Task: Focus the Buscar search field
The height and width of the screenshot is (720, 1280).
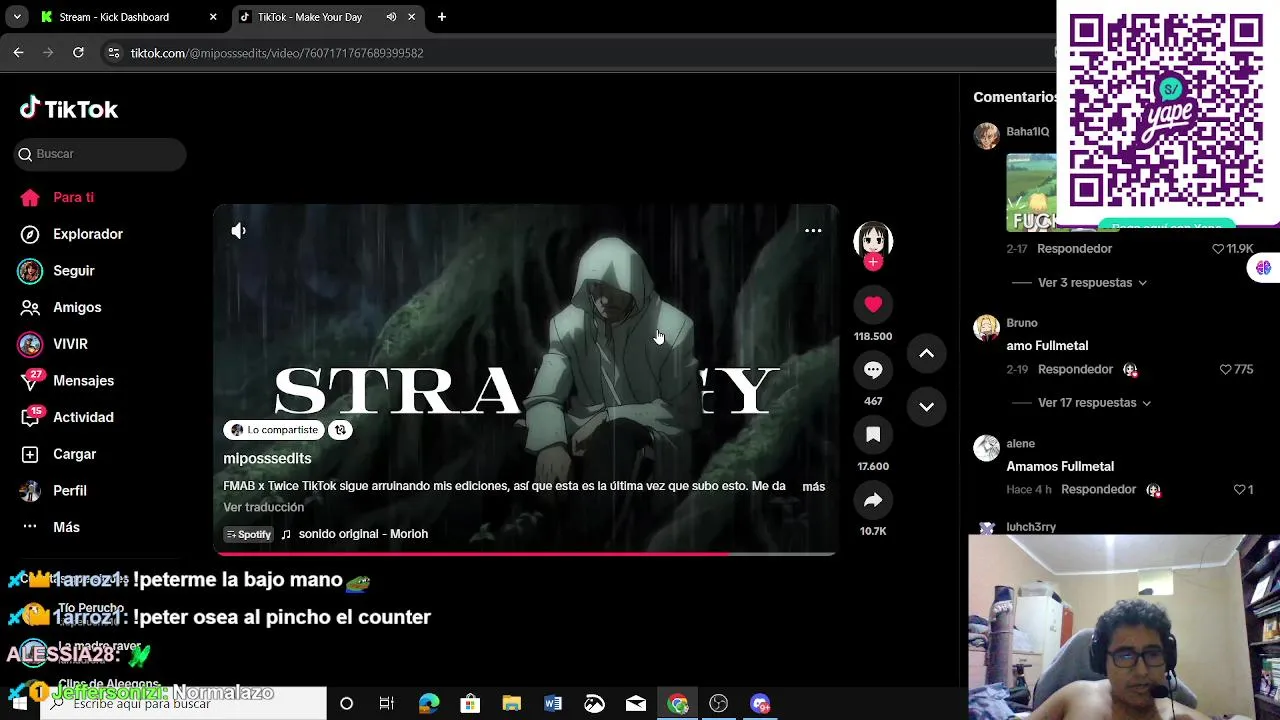Action: click(100, 154)
